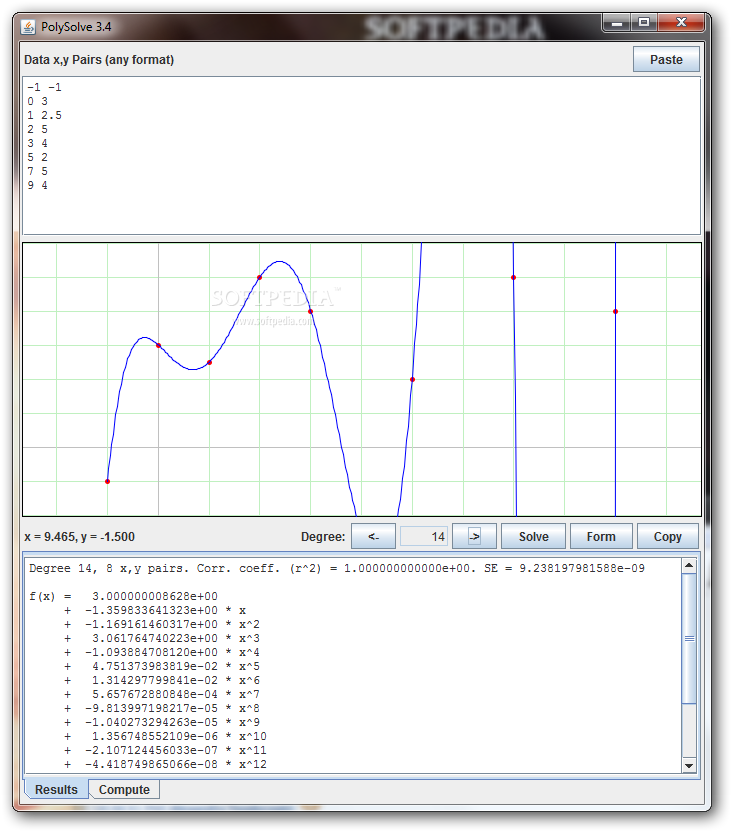Click the coordinate readout "x = 9.465, y = -1.500"

coord(80,536)
